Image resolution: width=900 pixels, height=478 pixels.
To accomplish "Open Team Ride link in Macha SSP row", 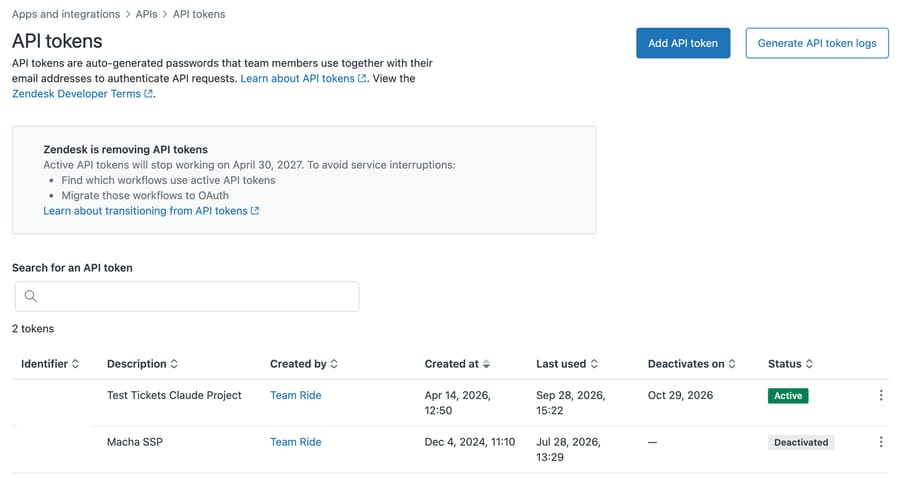I will [296, 442].
